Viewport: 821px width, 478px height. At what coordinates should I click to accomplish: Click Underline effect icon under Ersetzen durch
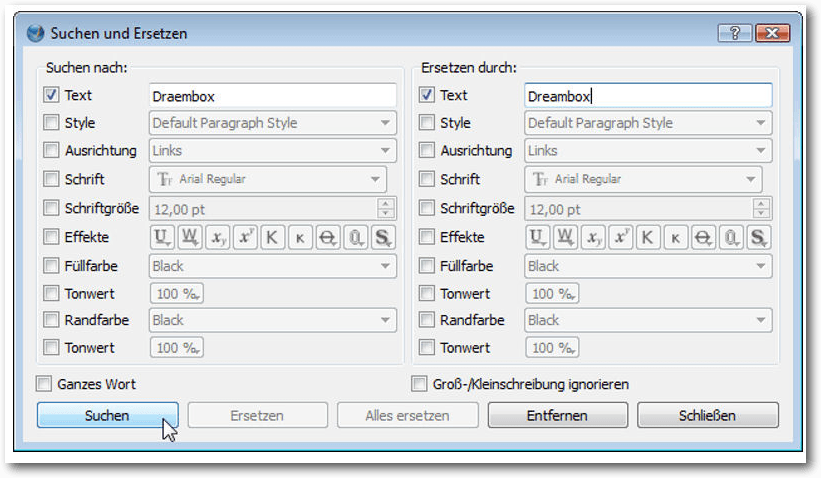537,238
